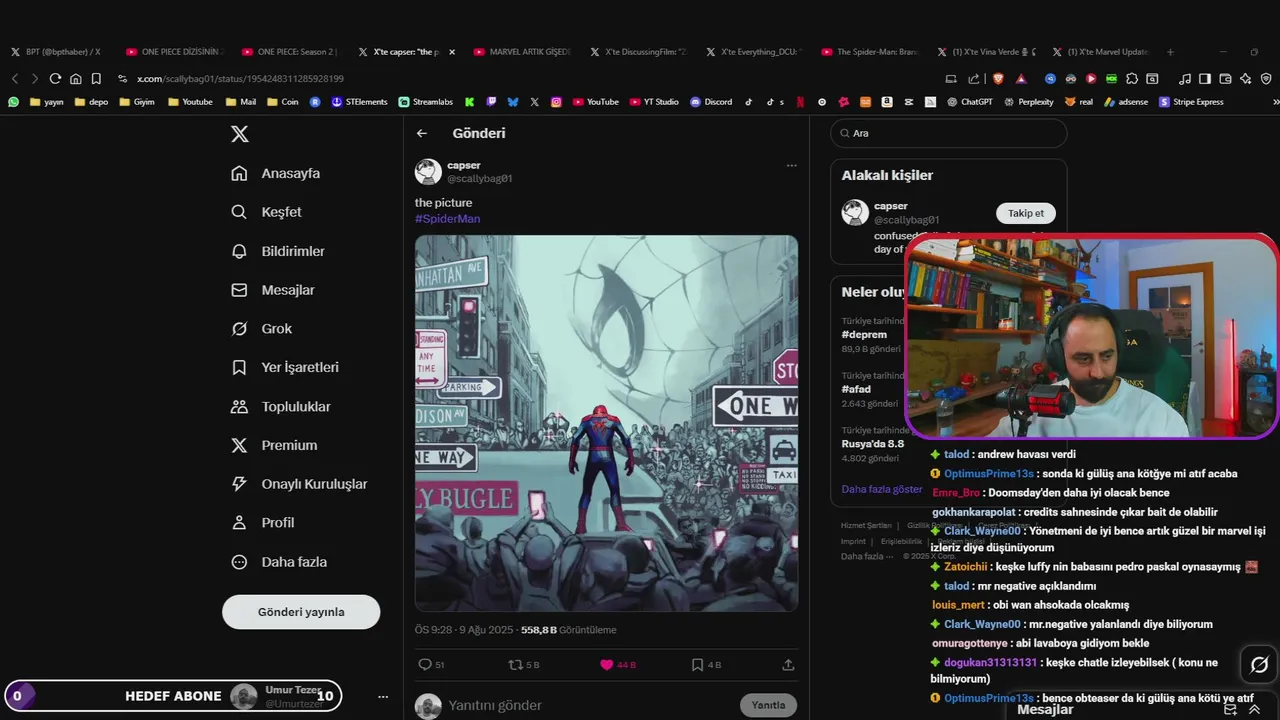
Task: Switch to the X'te Marvel Updates tab
Action: pos(1100,52)
